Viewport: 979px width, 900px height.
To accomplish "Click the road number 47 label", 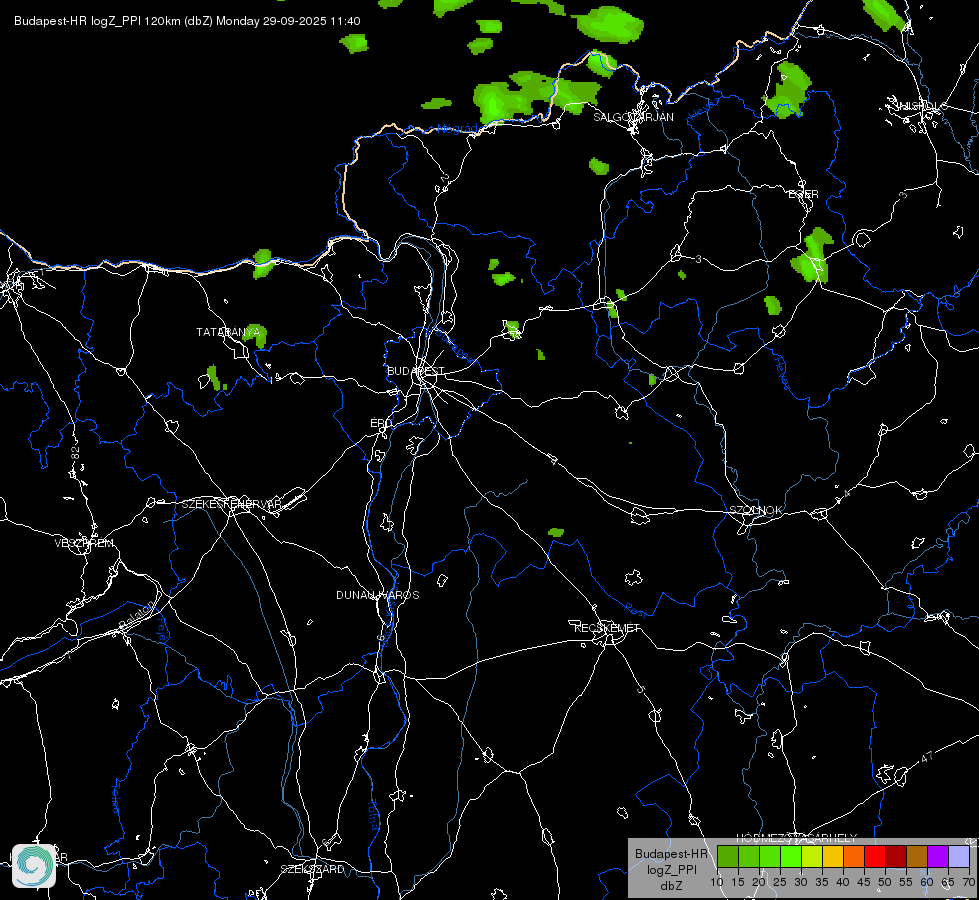I will (x=927, y=757).
